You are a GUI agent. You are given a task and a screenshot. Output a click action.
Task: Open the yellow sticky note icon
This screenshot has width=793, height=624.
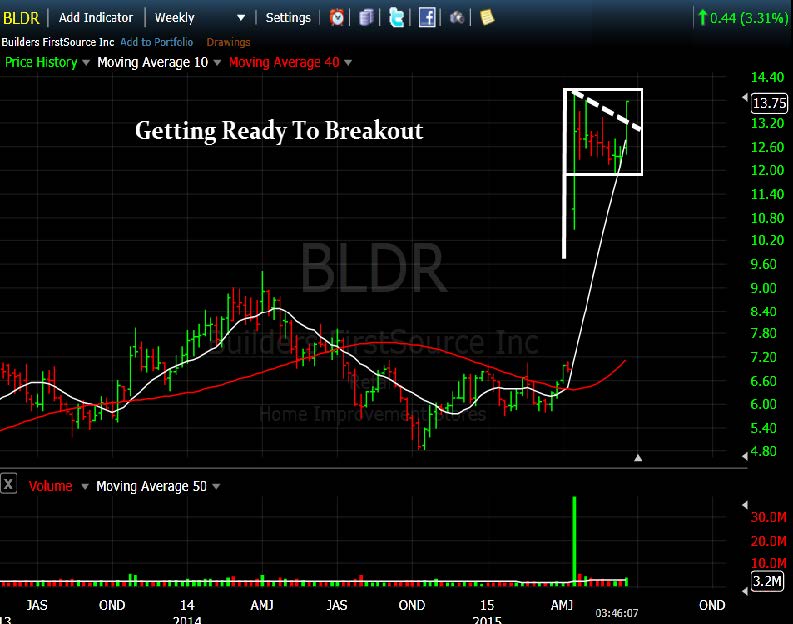tap(487, 18)
